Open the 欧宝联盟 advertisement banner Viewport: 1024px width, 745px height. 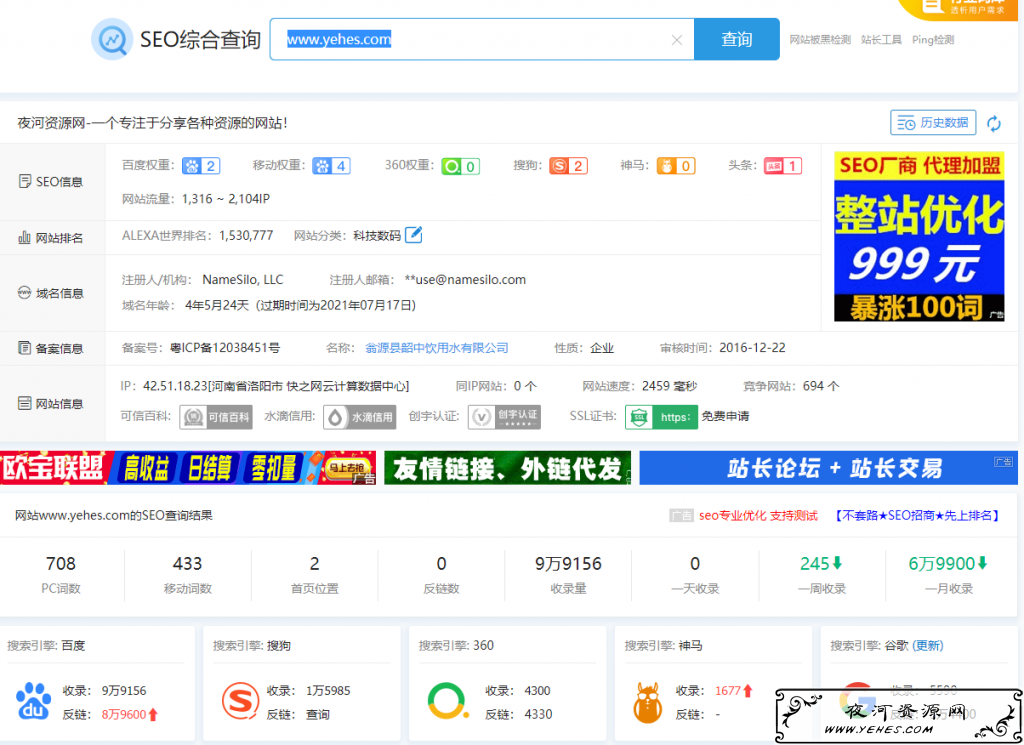pyautogui.click(x=188, y=468)
